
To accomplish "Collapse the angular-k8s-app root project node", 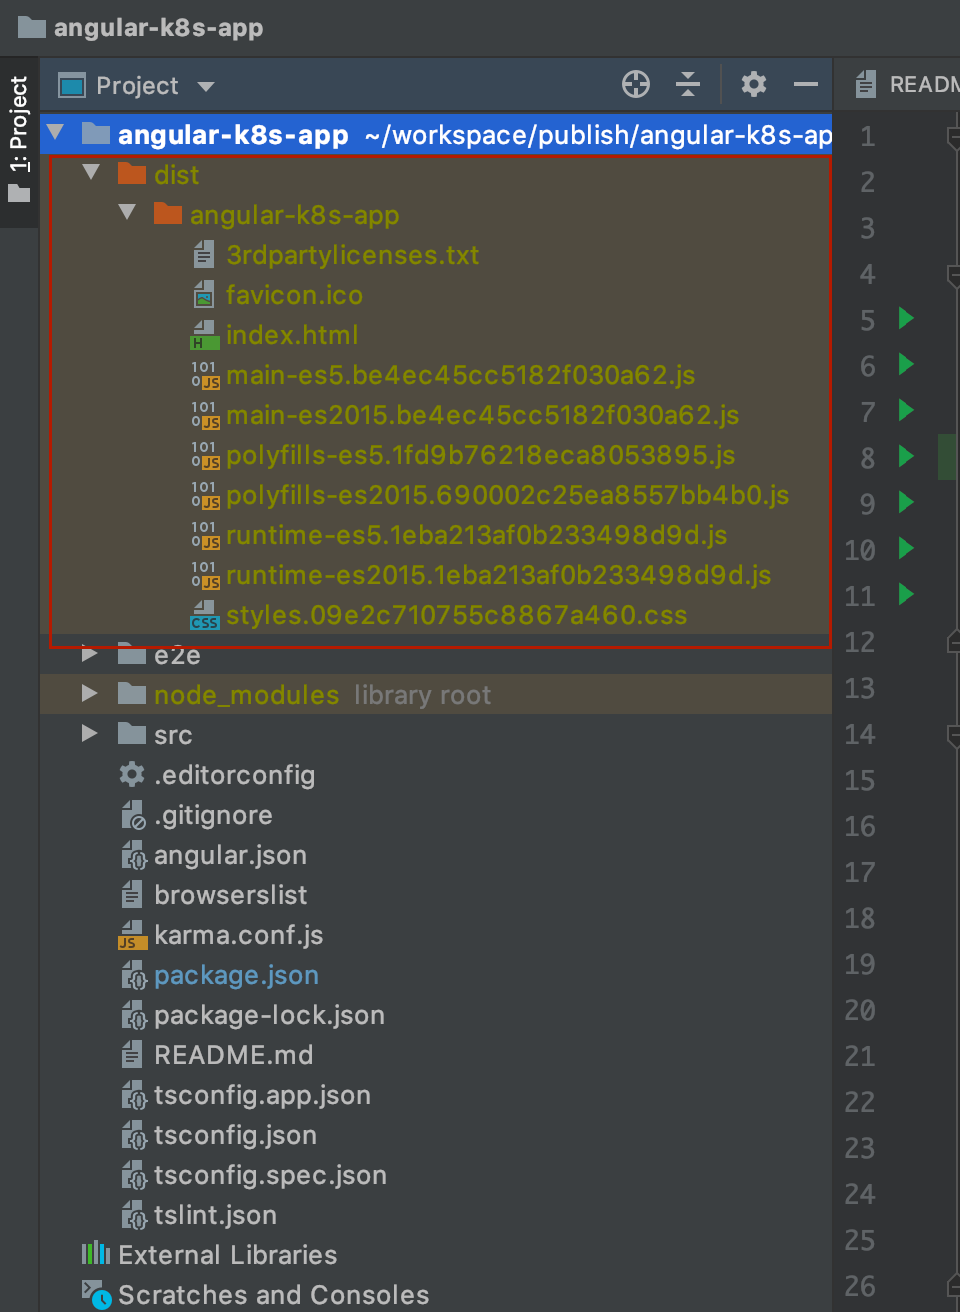I will click(56, 133).
